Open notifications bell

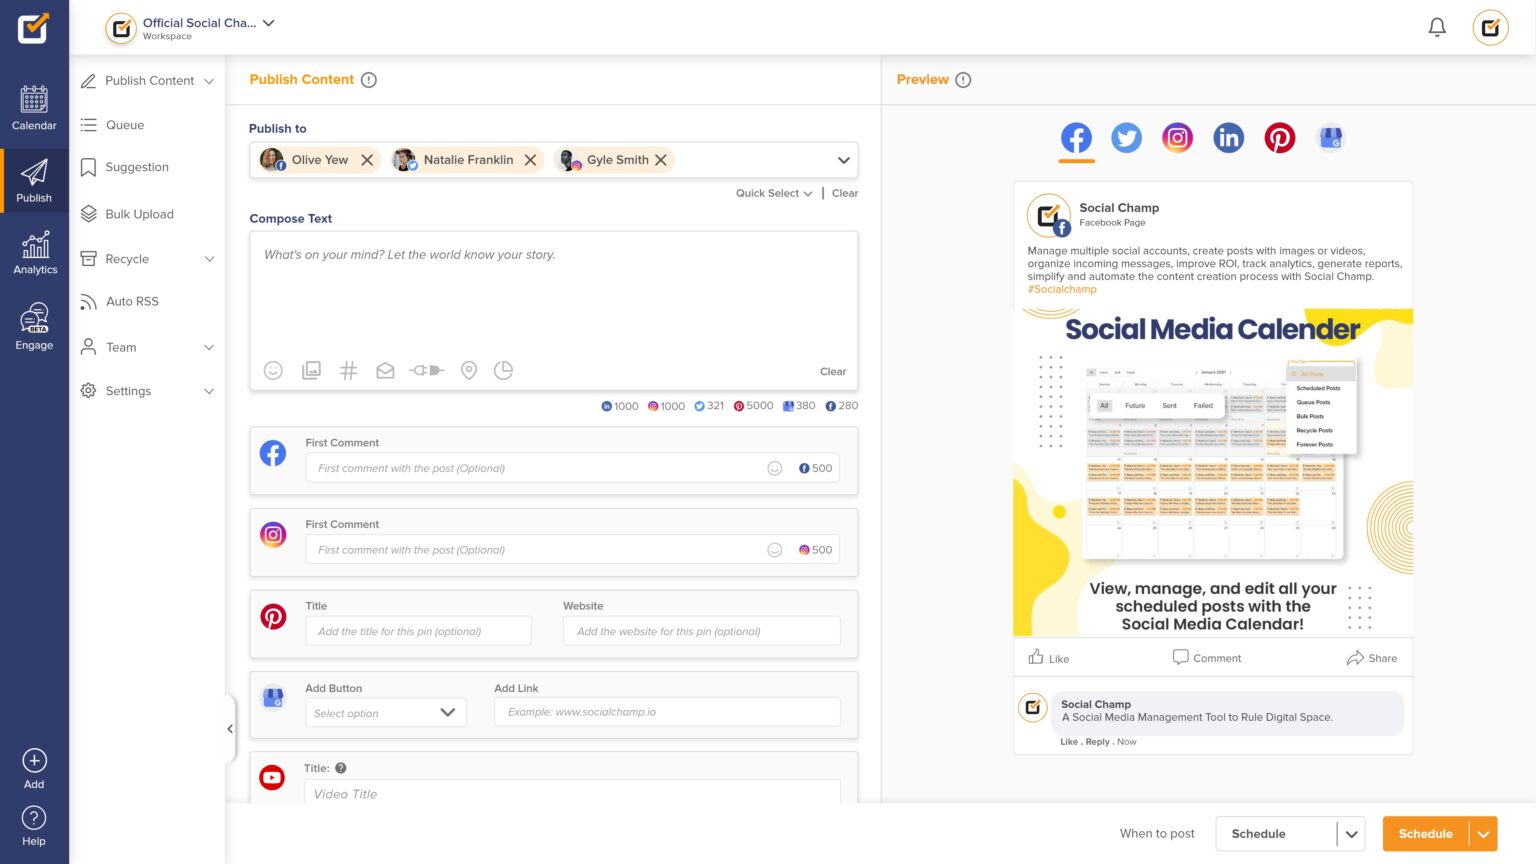(x=1436, y=28)
